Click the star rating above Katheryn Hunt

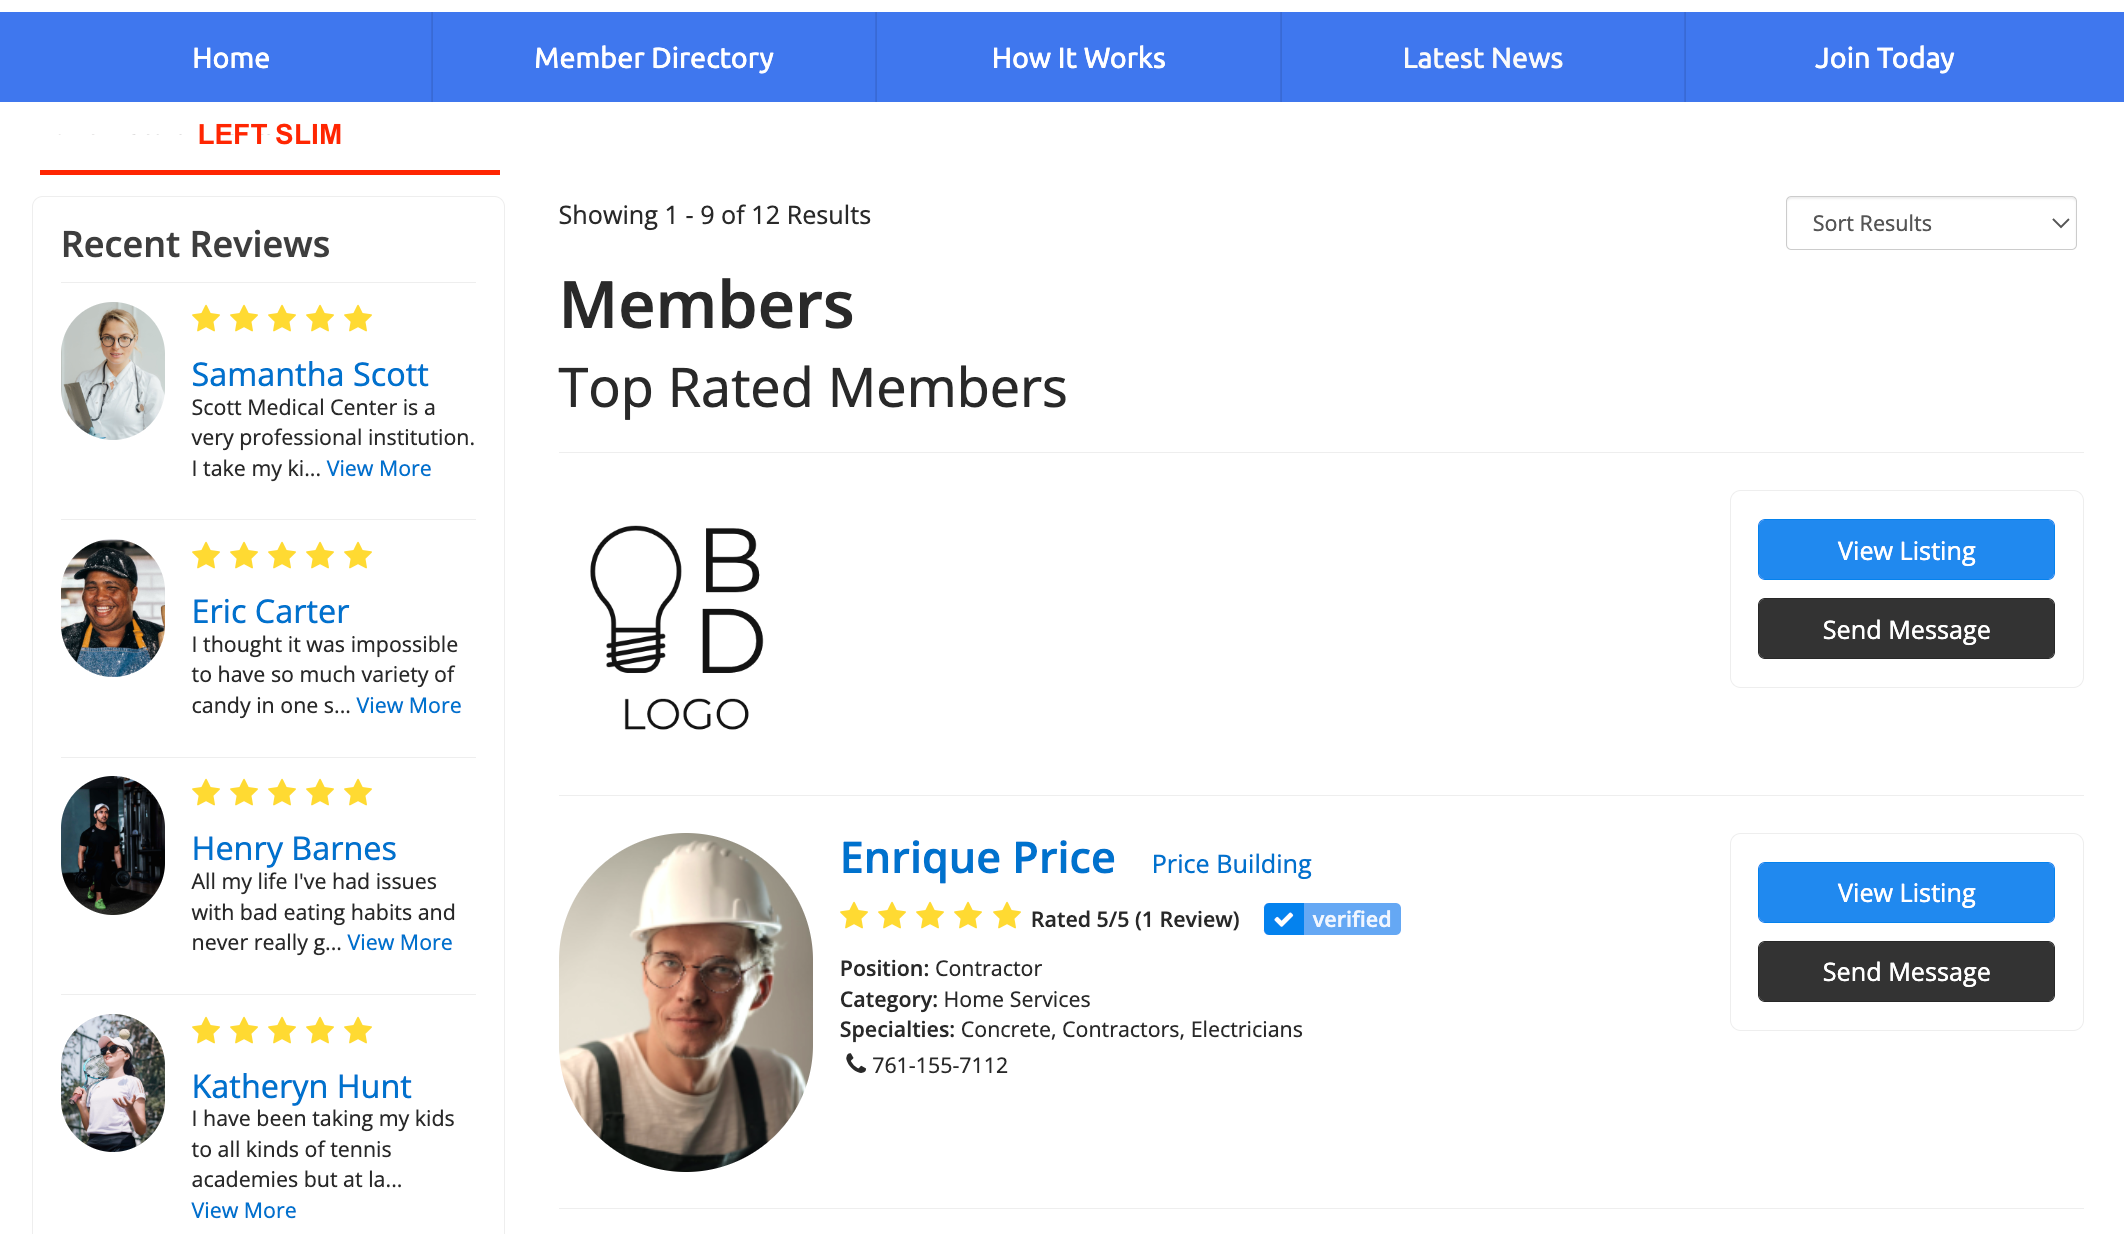point(281,1031)
